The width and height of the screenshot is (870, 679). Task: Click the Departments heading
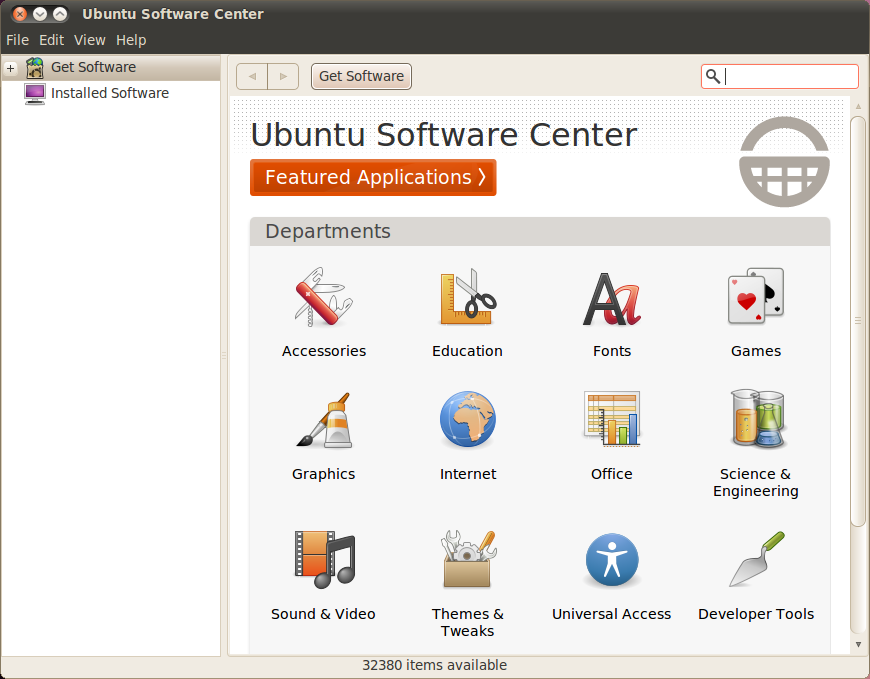(x=328, y=231)
